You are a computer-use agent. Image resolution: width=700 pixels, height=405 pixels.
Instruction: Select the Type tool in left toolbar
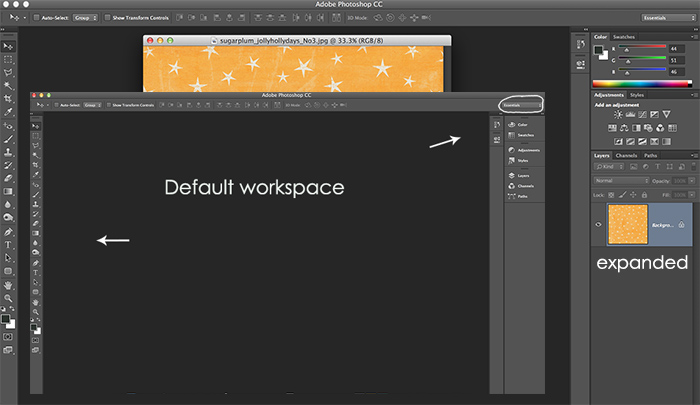point(9,244)
